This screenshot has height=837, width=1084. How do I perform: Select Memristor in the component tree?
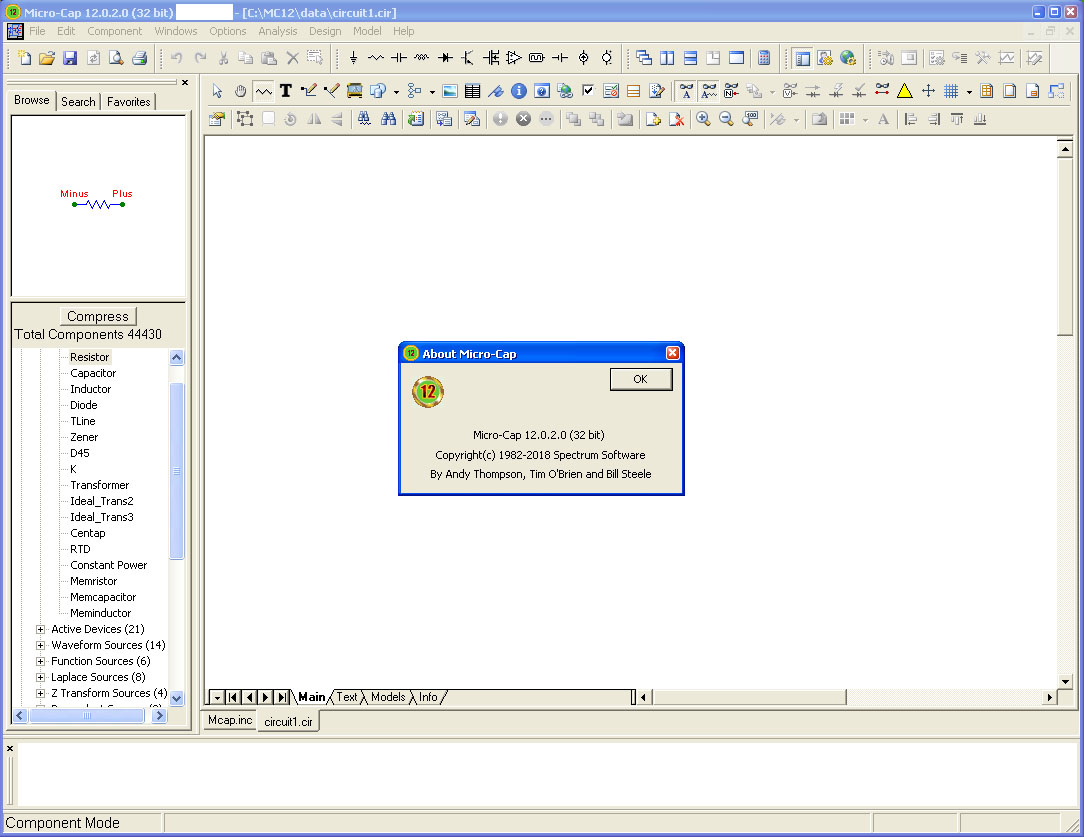(x=93, y=581)
